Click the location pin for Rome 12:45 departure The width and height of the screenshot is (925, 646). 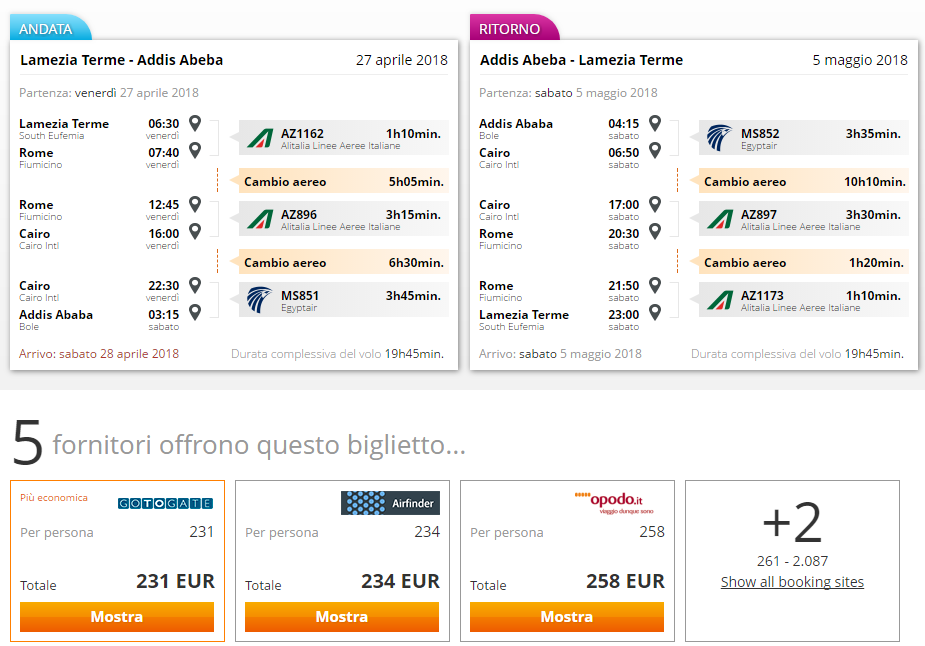coord(195,204)
